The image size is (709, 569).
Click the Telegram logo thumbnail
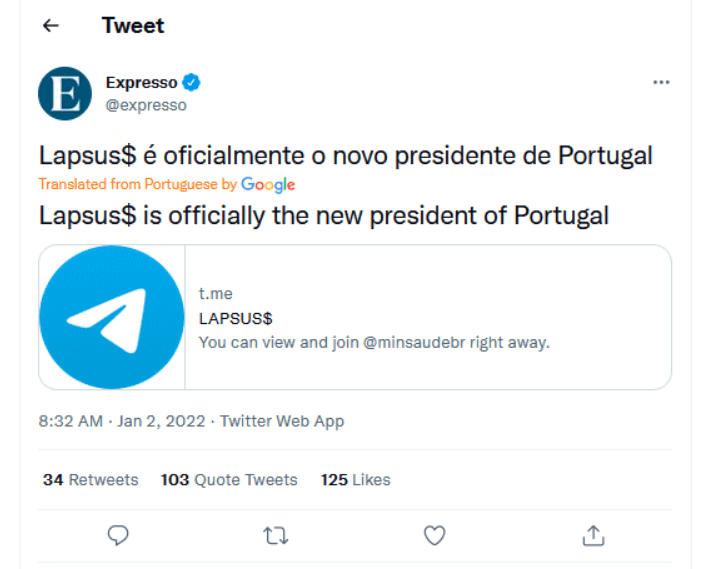[x=112, y=317]
